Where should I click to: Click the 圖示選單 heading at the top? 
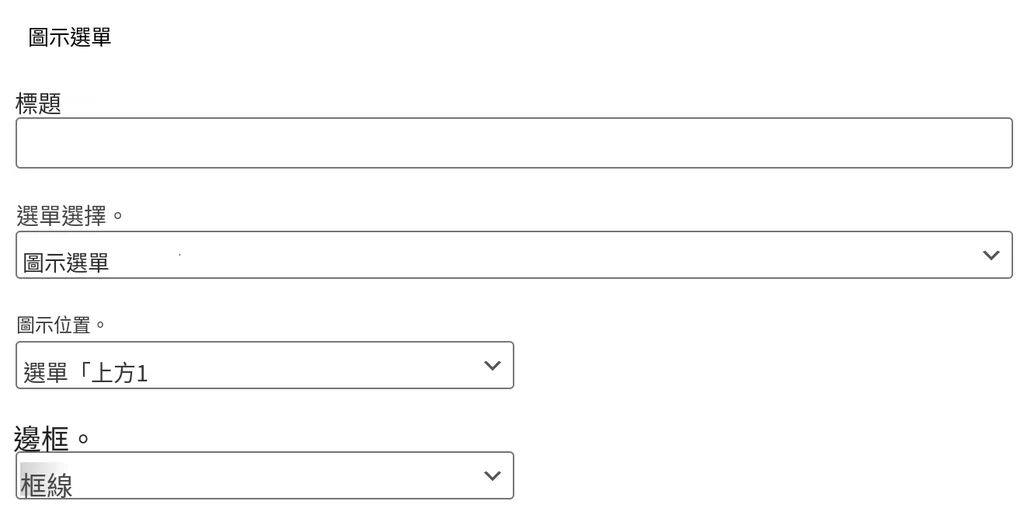(70, 37)
